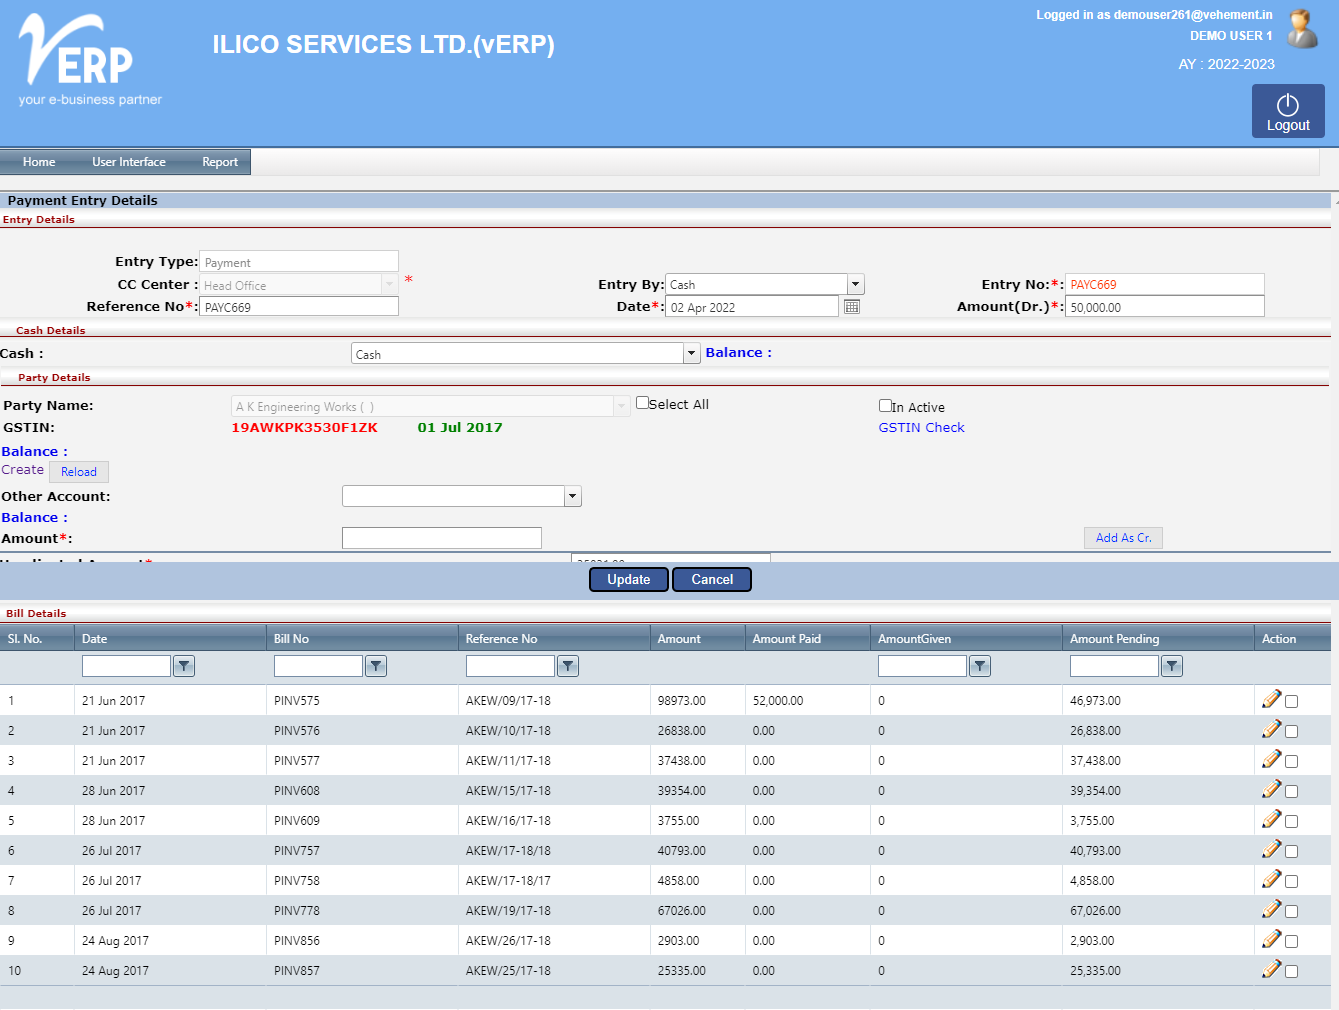Edit bill PINV576 with pencil icon
The height and width of the screenshot is (1010, 1339).
1271,729
